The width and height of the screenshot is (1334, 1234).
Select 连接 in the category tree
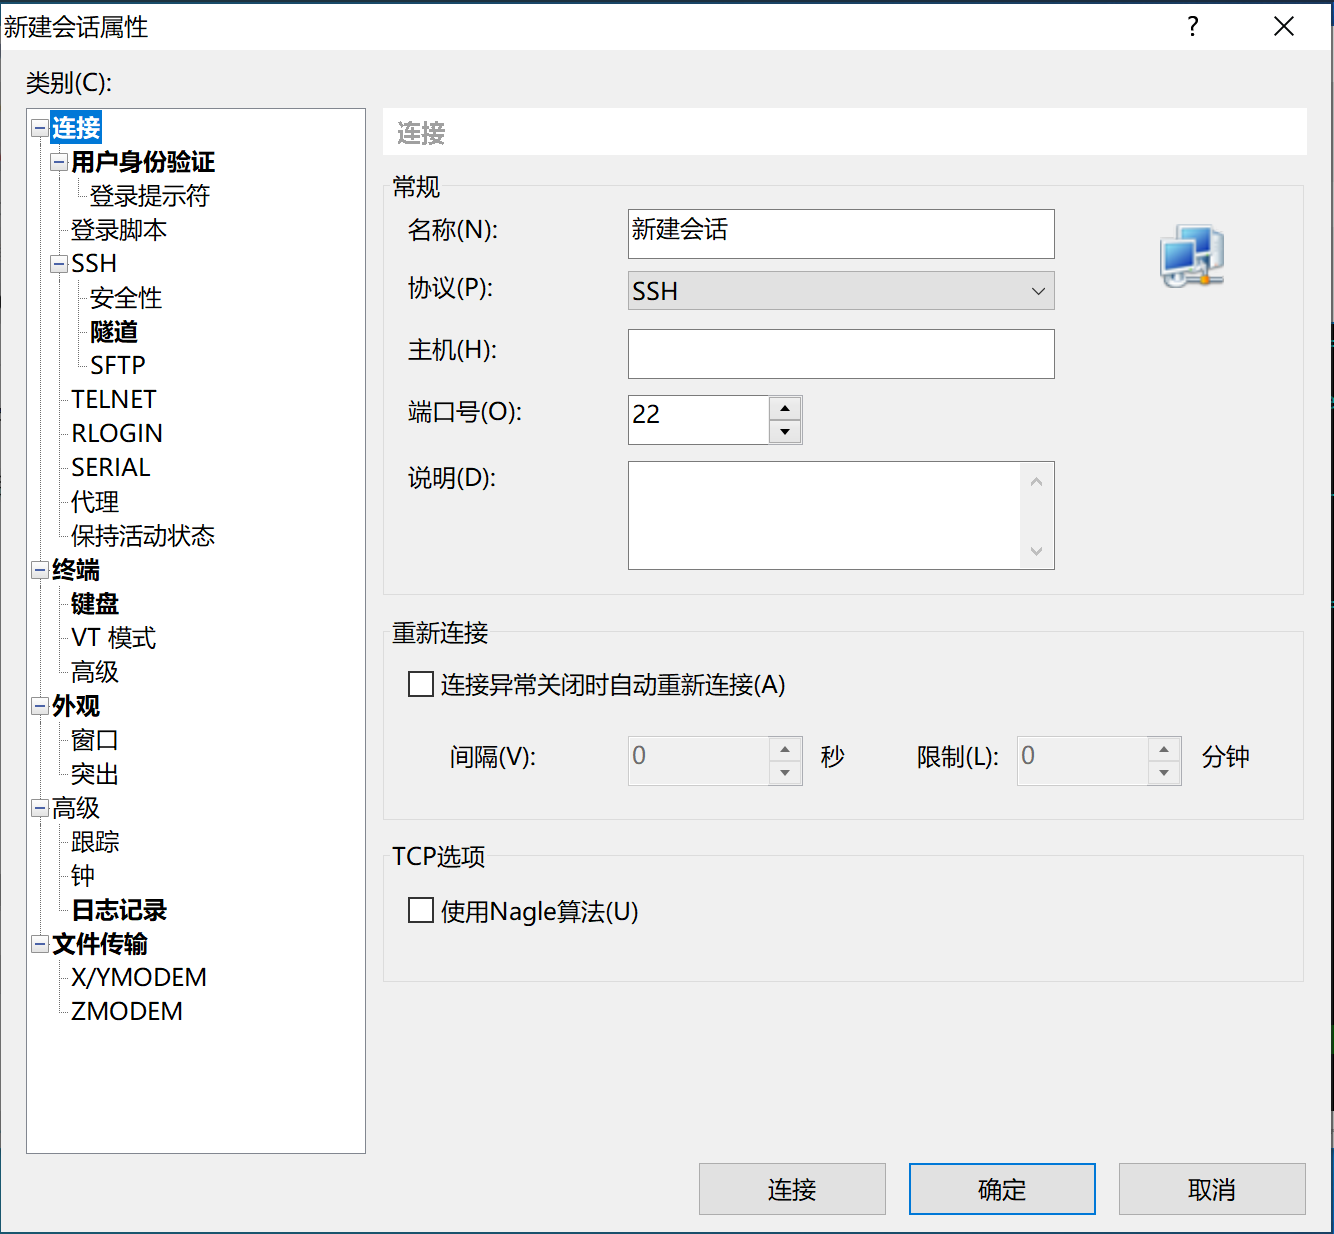76,128
